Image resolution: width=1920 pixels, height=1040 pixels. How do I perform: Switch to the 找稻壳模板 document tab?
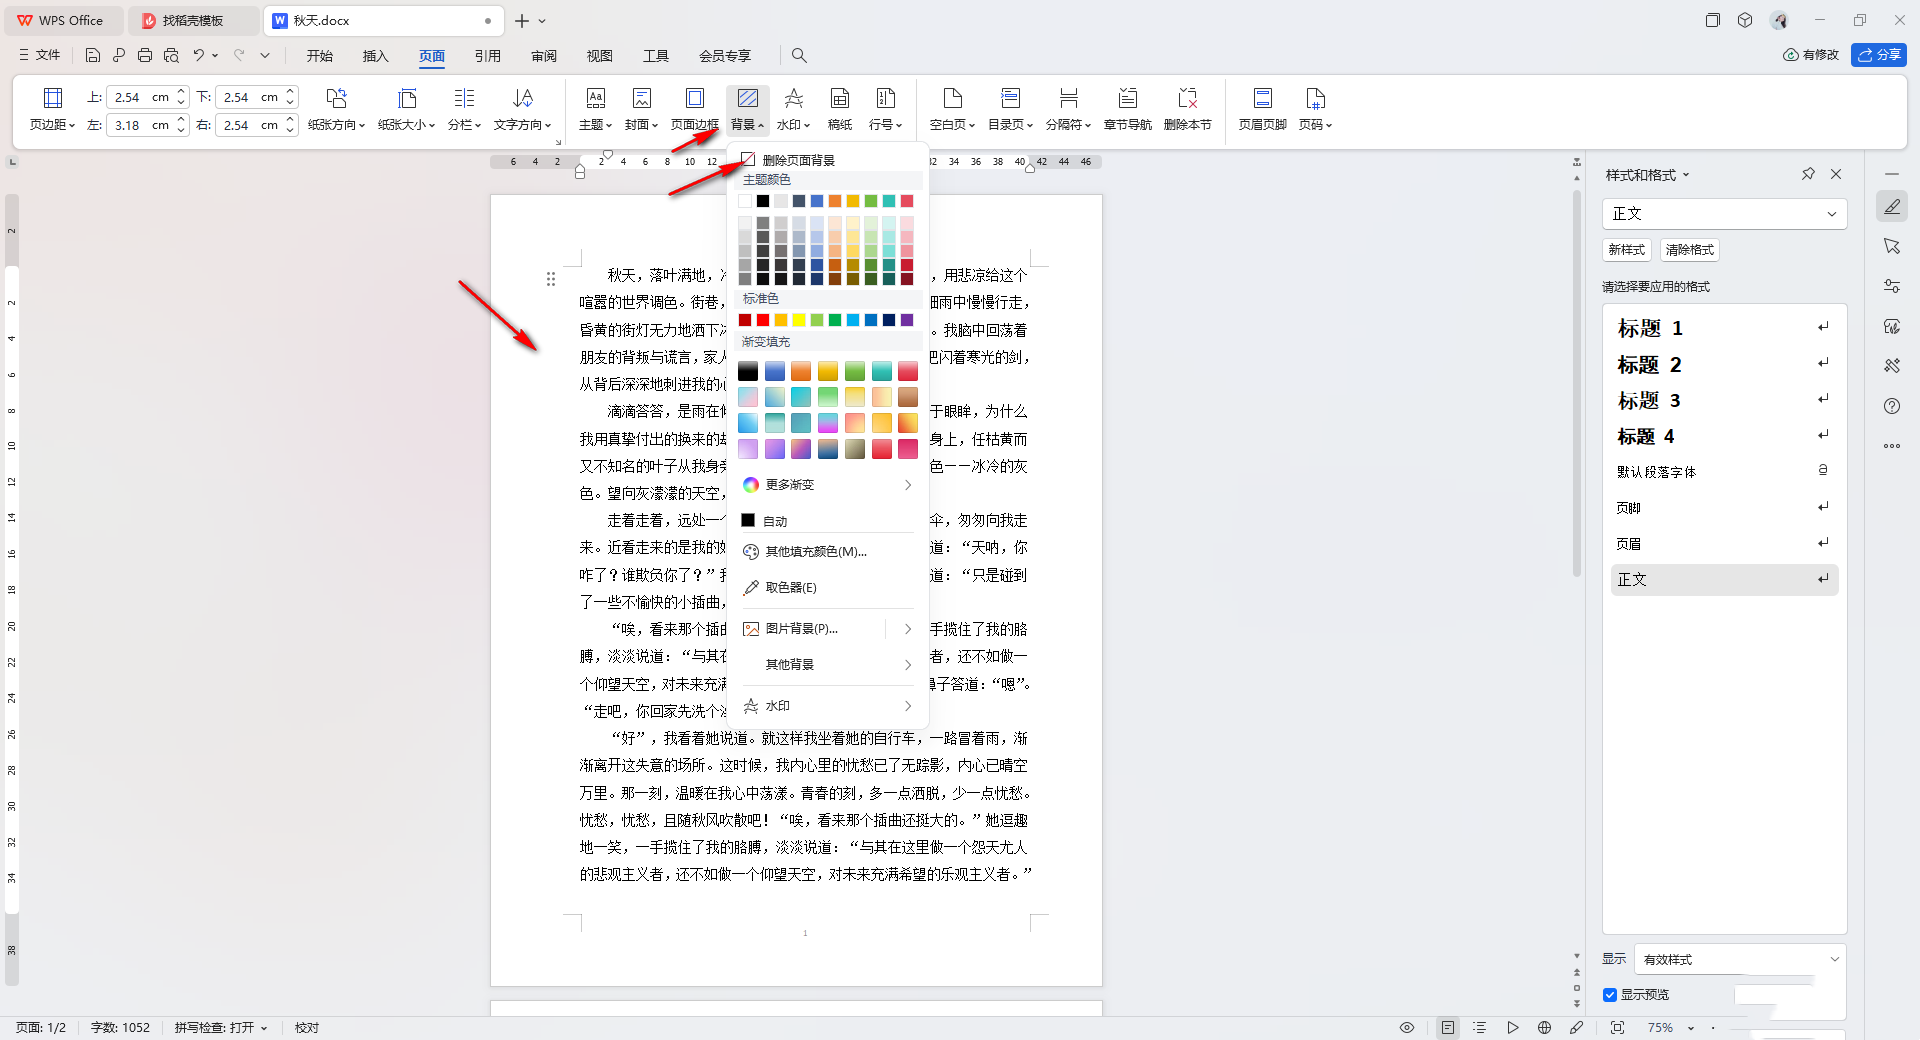tap(194, 20)
